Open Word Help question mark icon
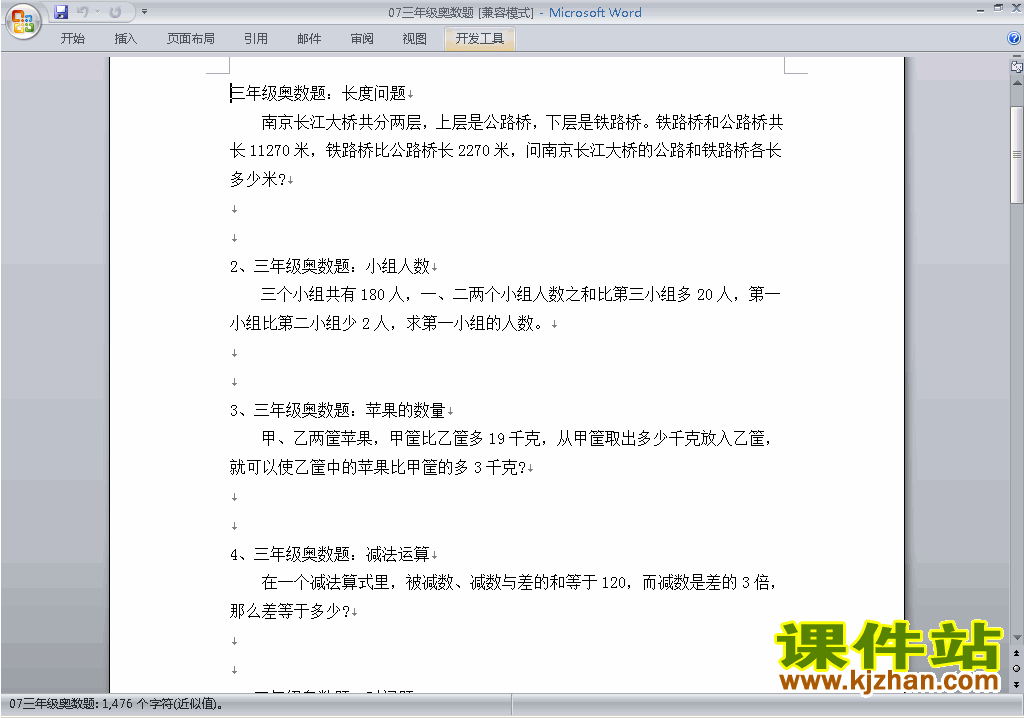 point(1014,39)
